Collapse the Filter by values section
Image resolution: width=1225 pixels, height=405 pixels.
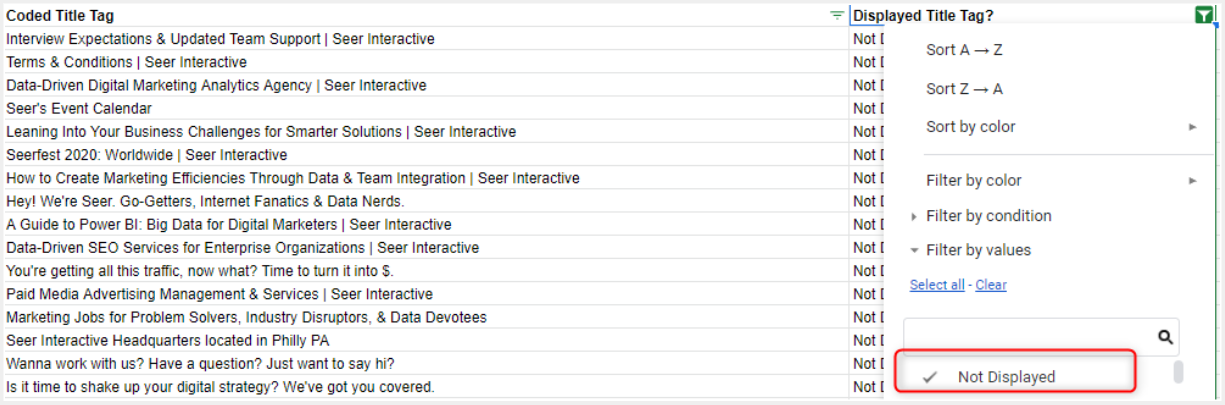978,250
